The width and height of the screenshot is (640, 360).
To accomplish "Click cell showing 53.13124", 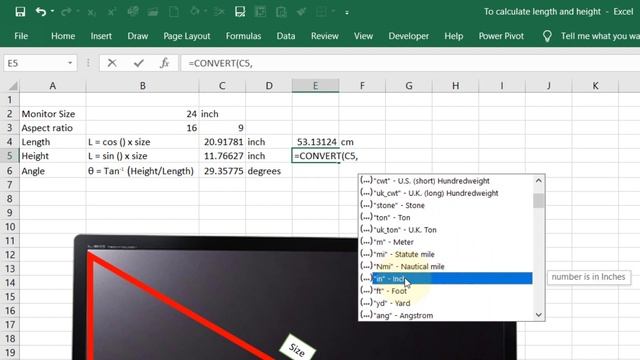I will (x=316, y=142).
